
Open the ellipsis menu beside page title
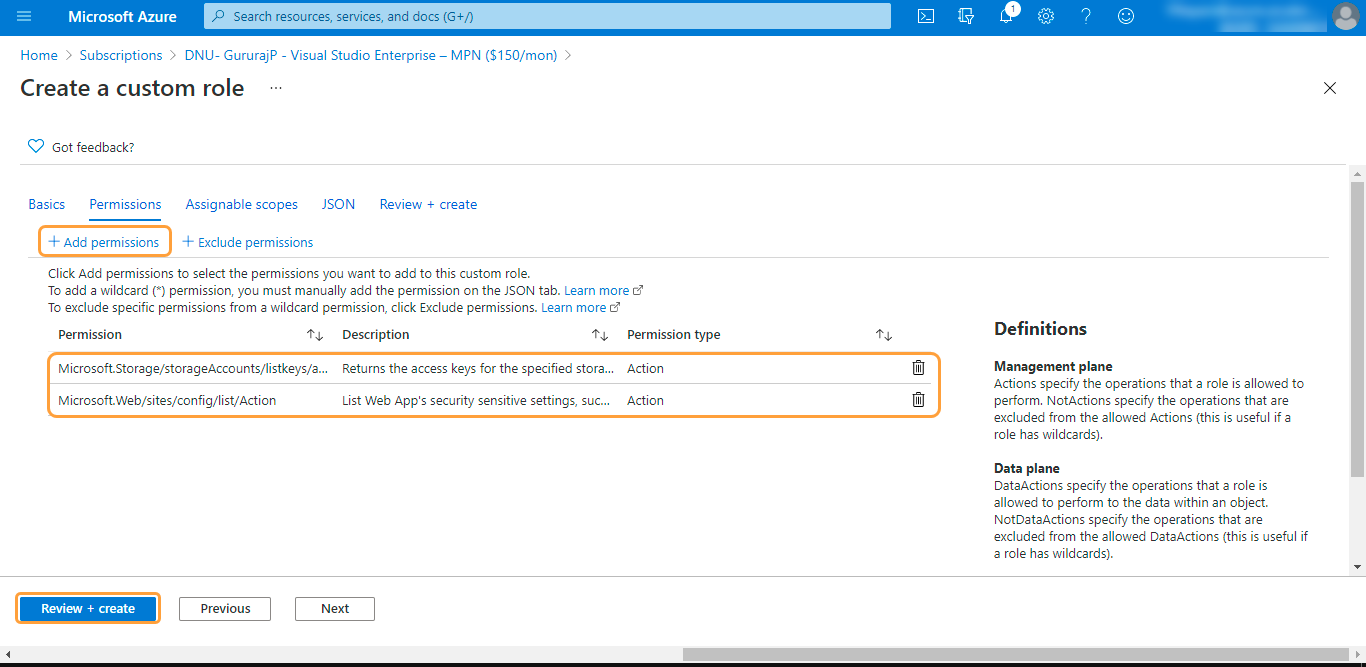click(275, 88)
